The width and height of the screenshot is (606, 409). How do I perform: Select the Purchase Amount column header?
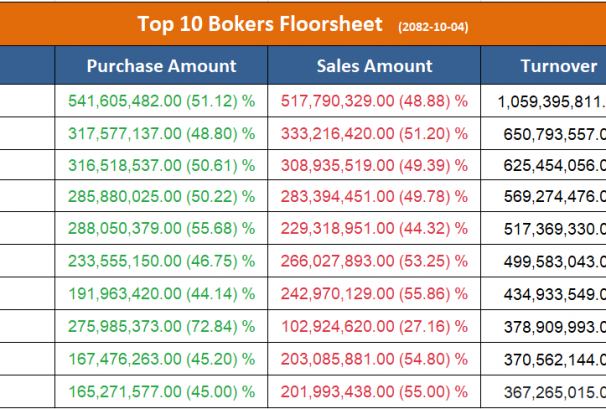point(161,66)
